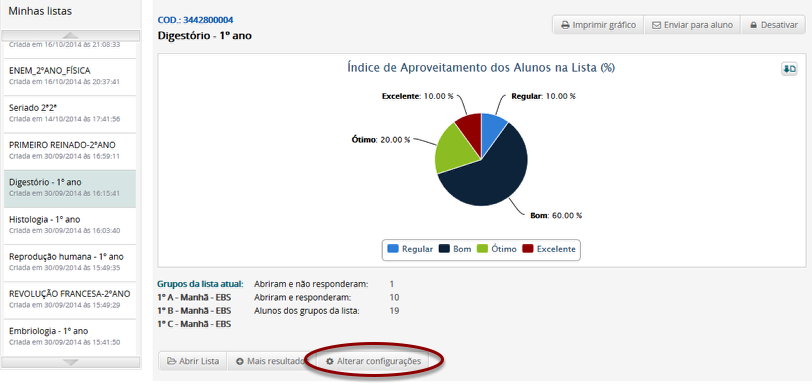Click the Regular: 10.00 % data label

544,96
